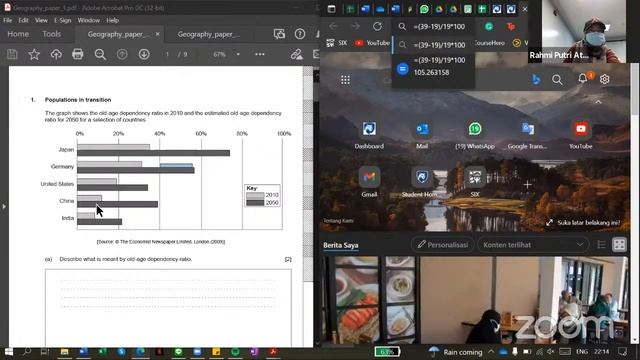This screenshot has height=360, width=640.
Task: Open the Help menu in Acrobat
Action: coord(112,20)
